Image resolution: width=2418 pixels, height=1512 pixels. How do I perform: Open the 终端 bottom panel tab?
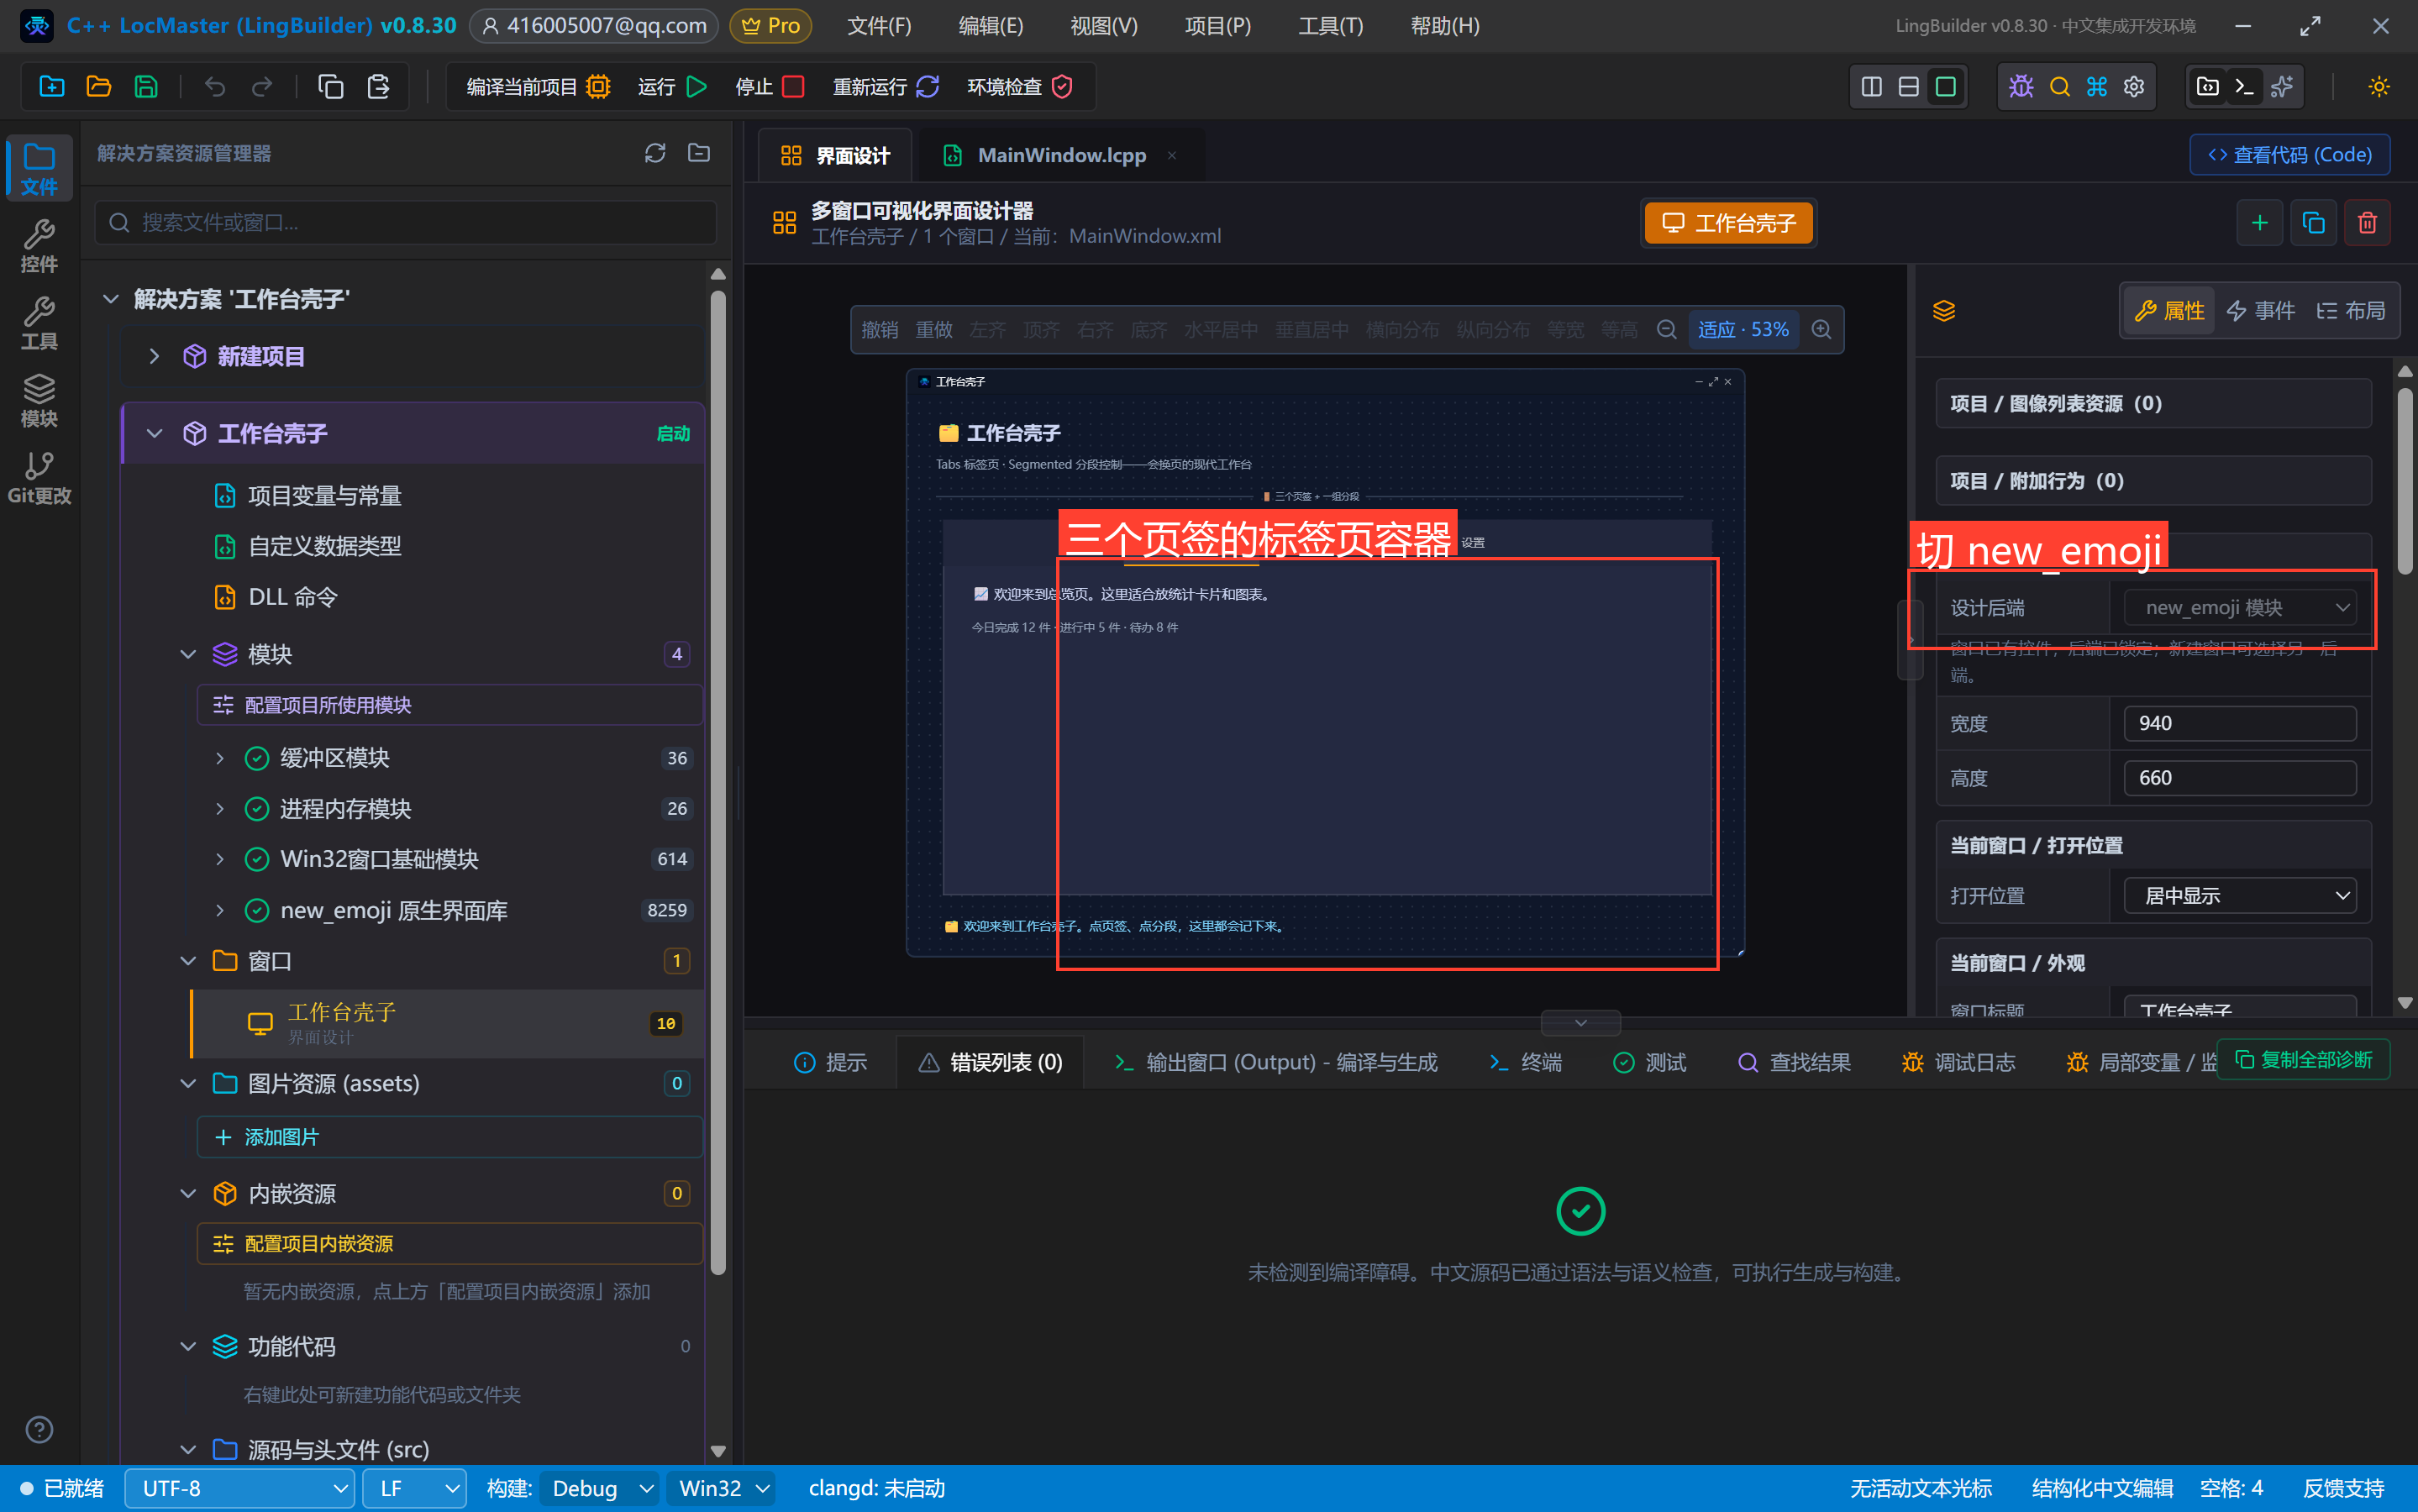1525,1062
